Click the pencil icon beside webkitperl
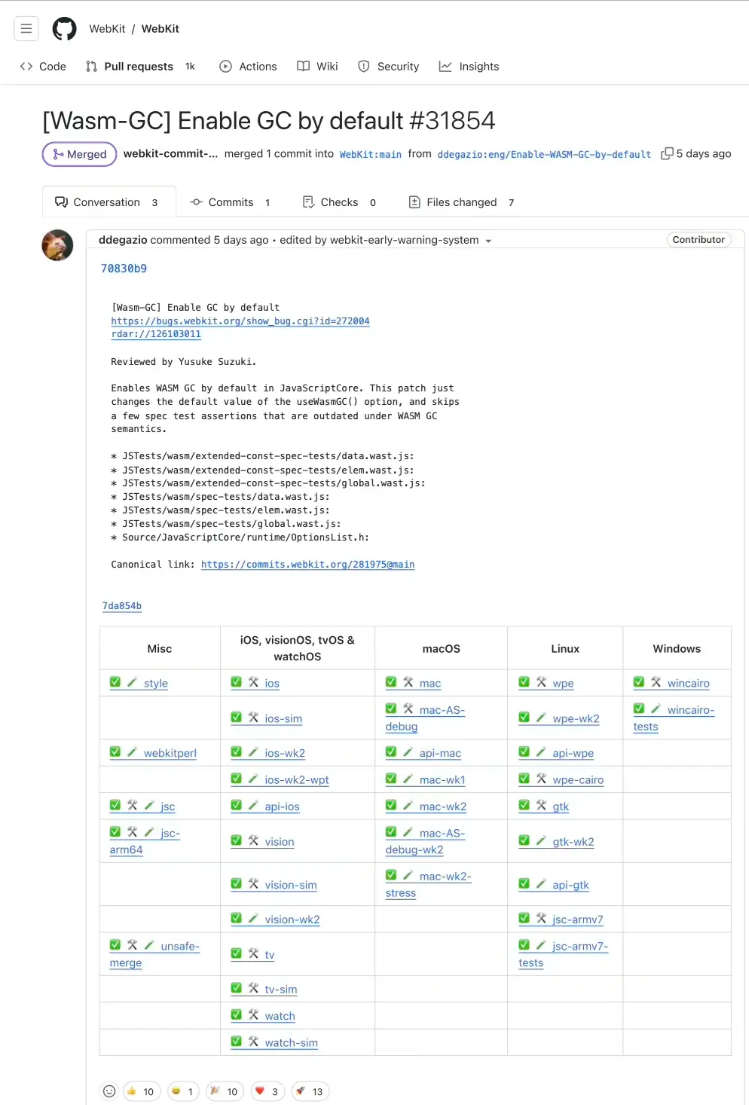This screenshot has height=1105, width=749. tap(132, 752)
